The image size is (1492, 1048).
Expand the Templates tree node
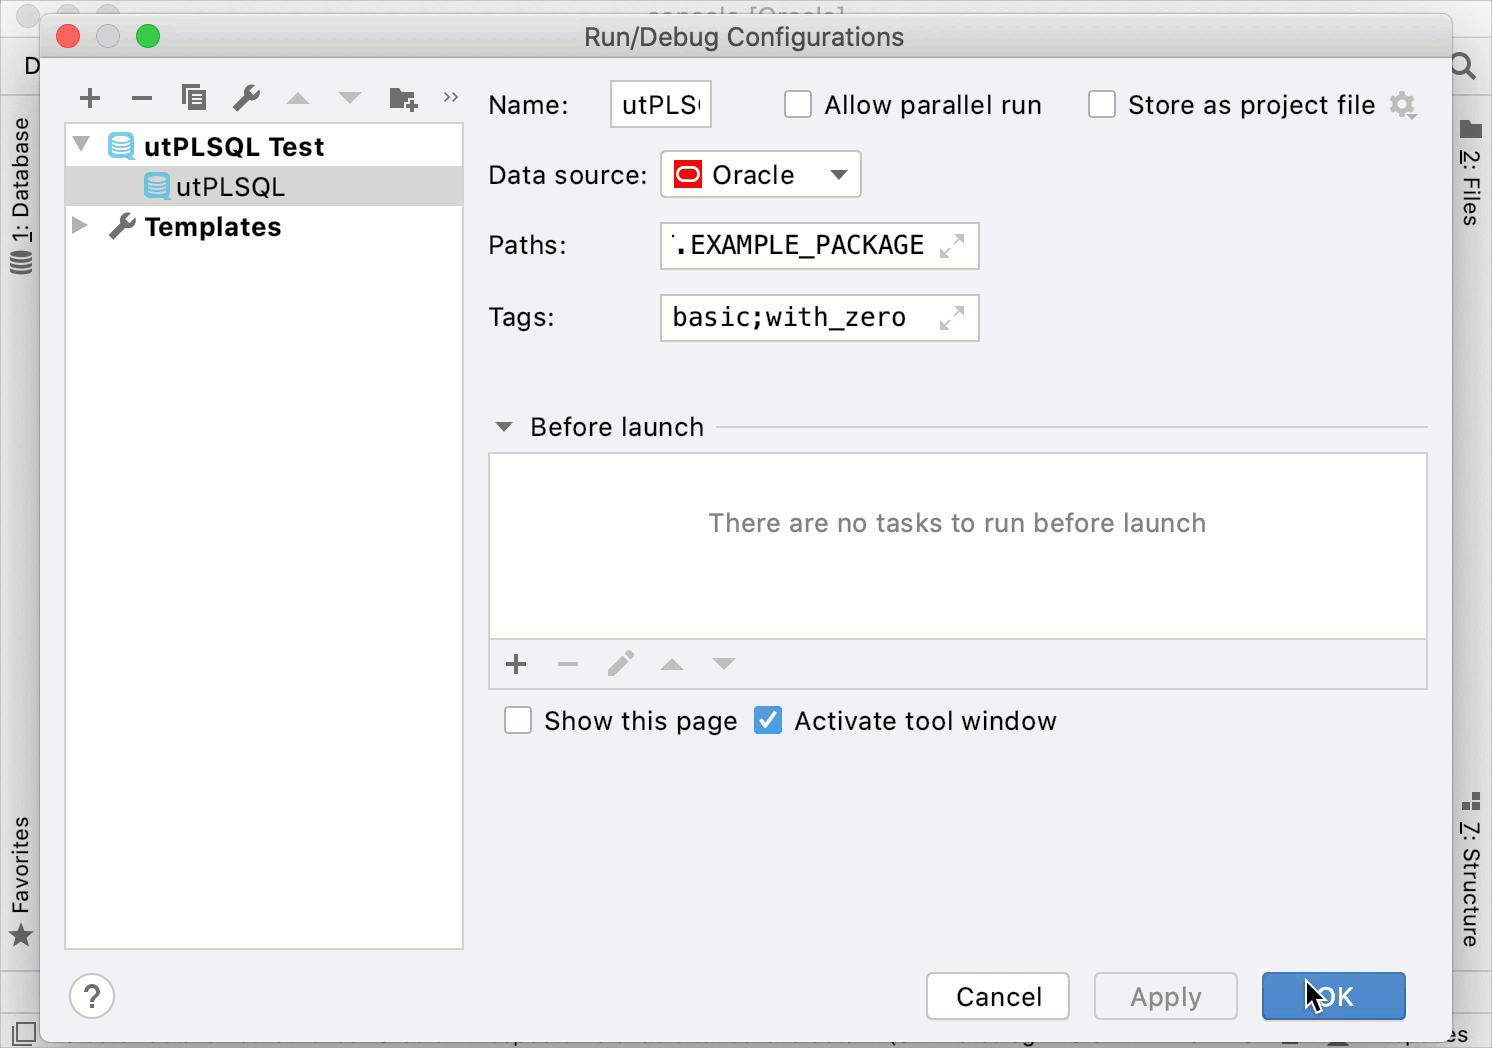tap(81, 226)
